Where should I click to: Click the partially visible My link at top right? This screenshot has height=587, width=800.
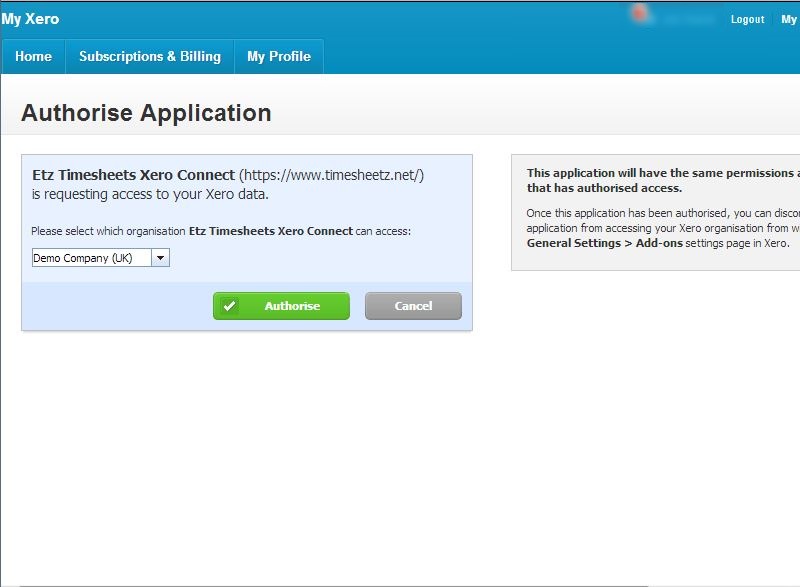coord(789,19)
